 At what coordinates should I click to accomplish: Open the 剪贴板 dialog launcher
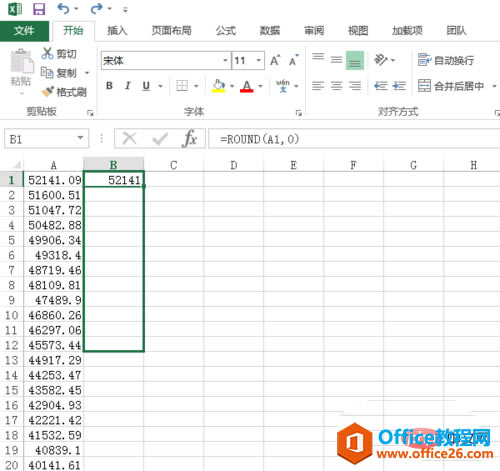click(90, 113)
